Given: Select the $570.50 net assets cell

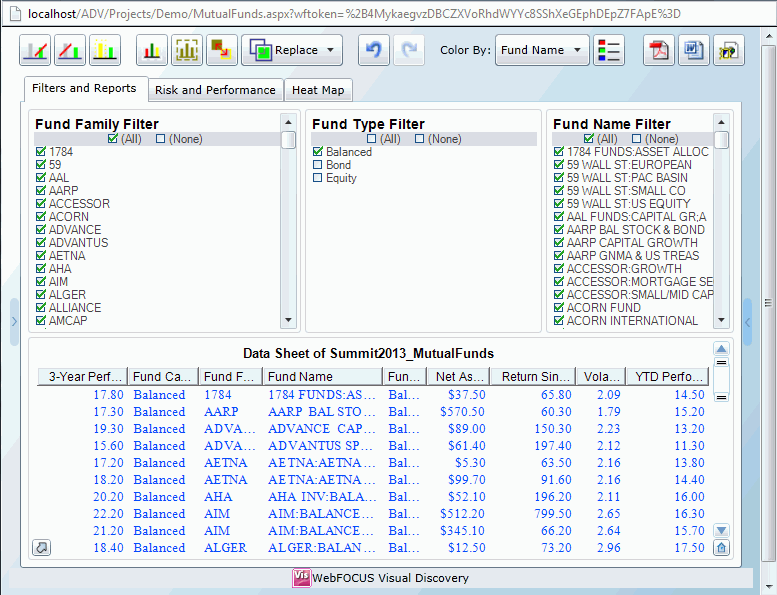Looking at the screenshot, I should coord(463,412).
